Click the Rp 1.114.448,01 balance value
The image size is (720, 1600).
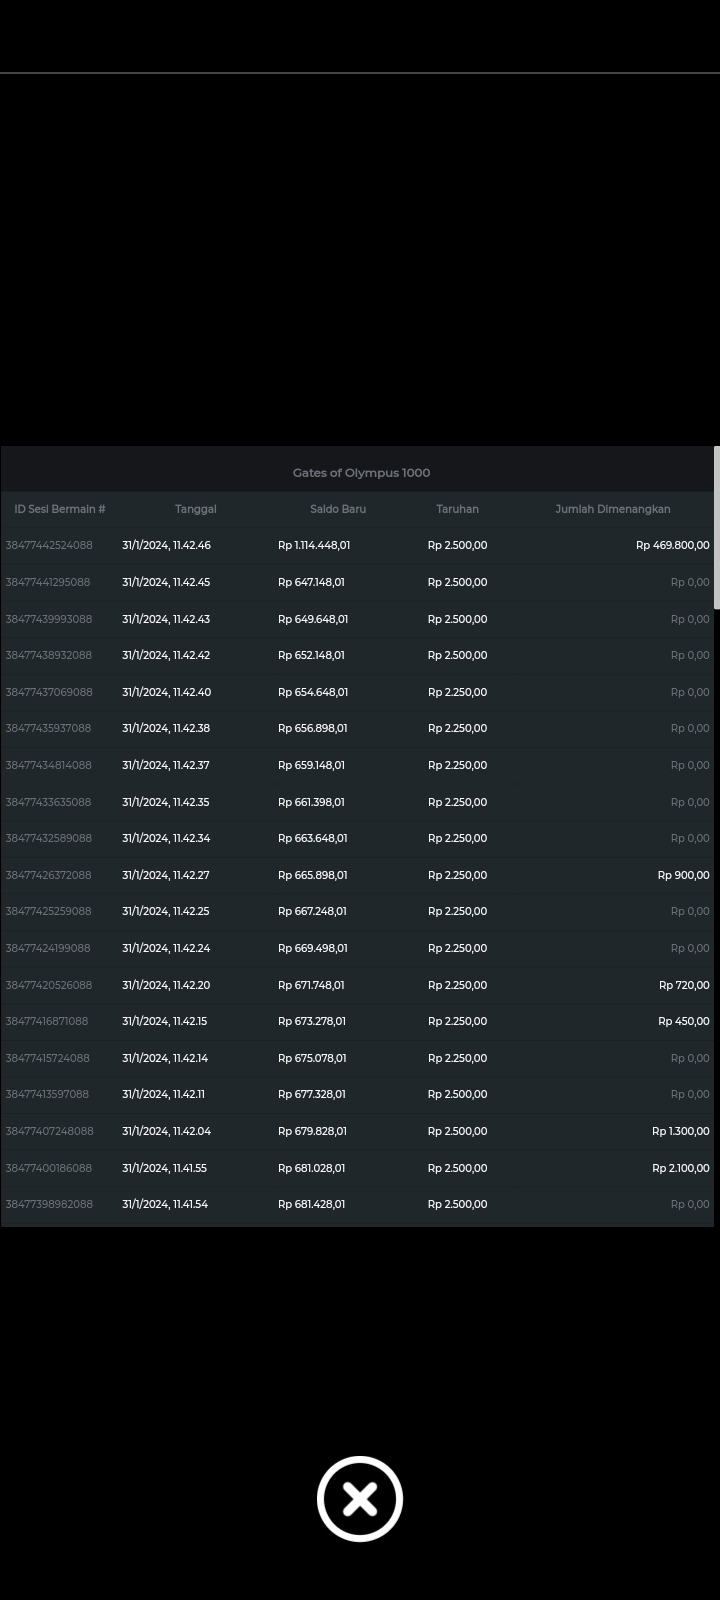click(314, 545)
